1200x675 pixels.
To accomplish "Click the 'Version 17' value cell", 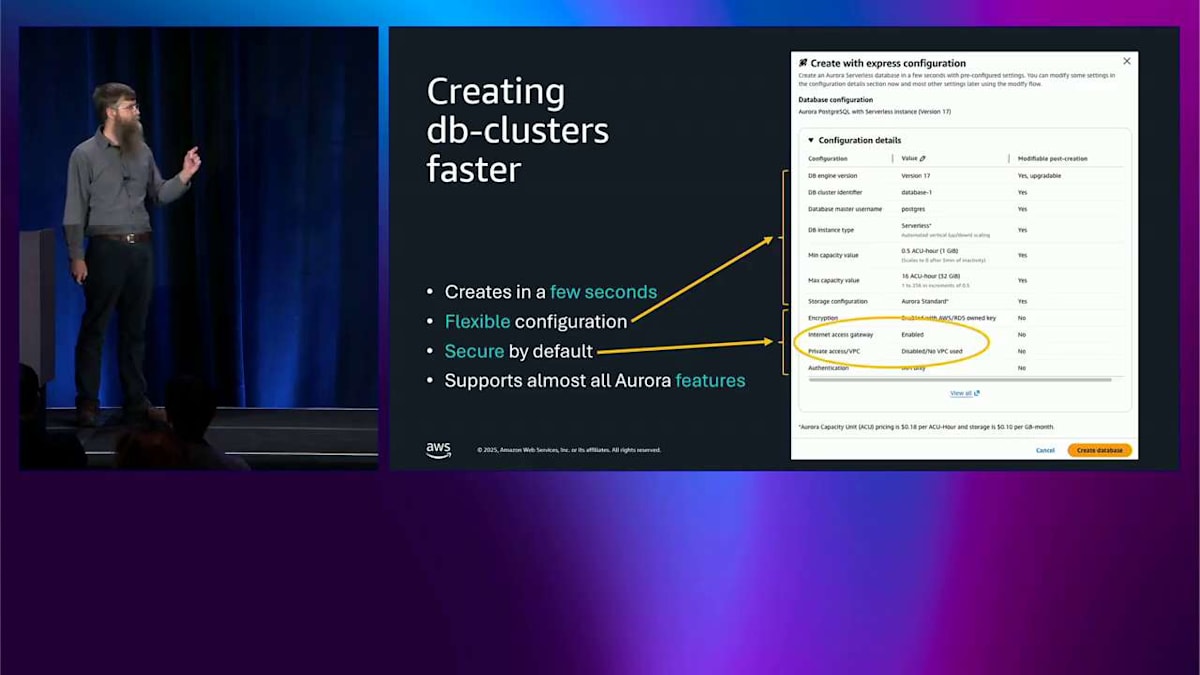I will (916, 175).
